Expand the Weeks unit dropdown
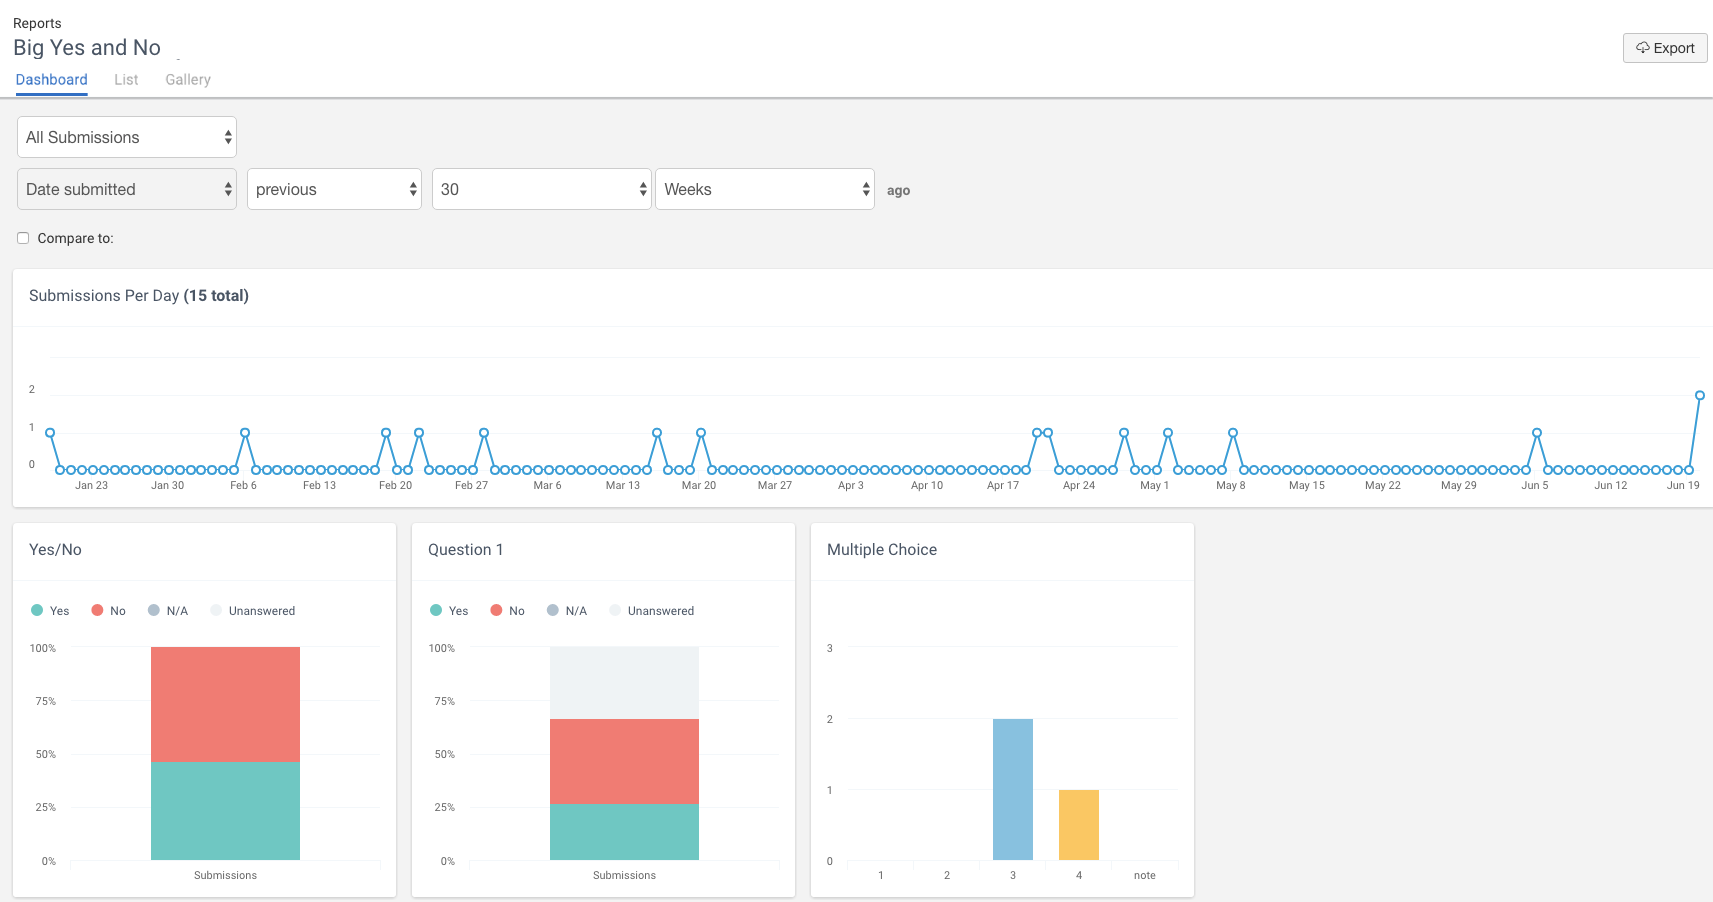The width and height of the screenshot is (1713, 902). point(765,189)
